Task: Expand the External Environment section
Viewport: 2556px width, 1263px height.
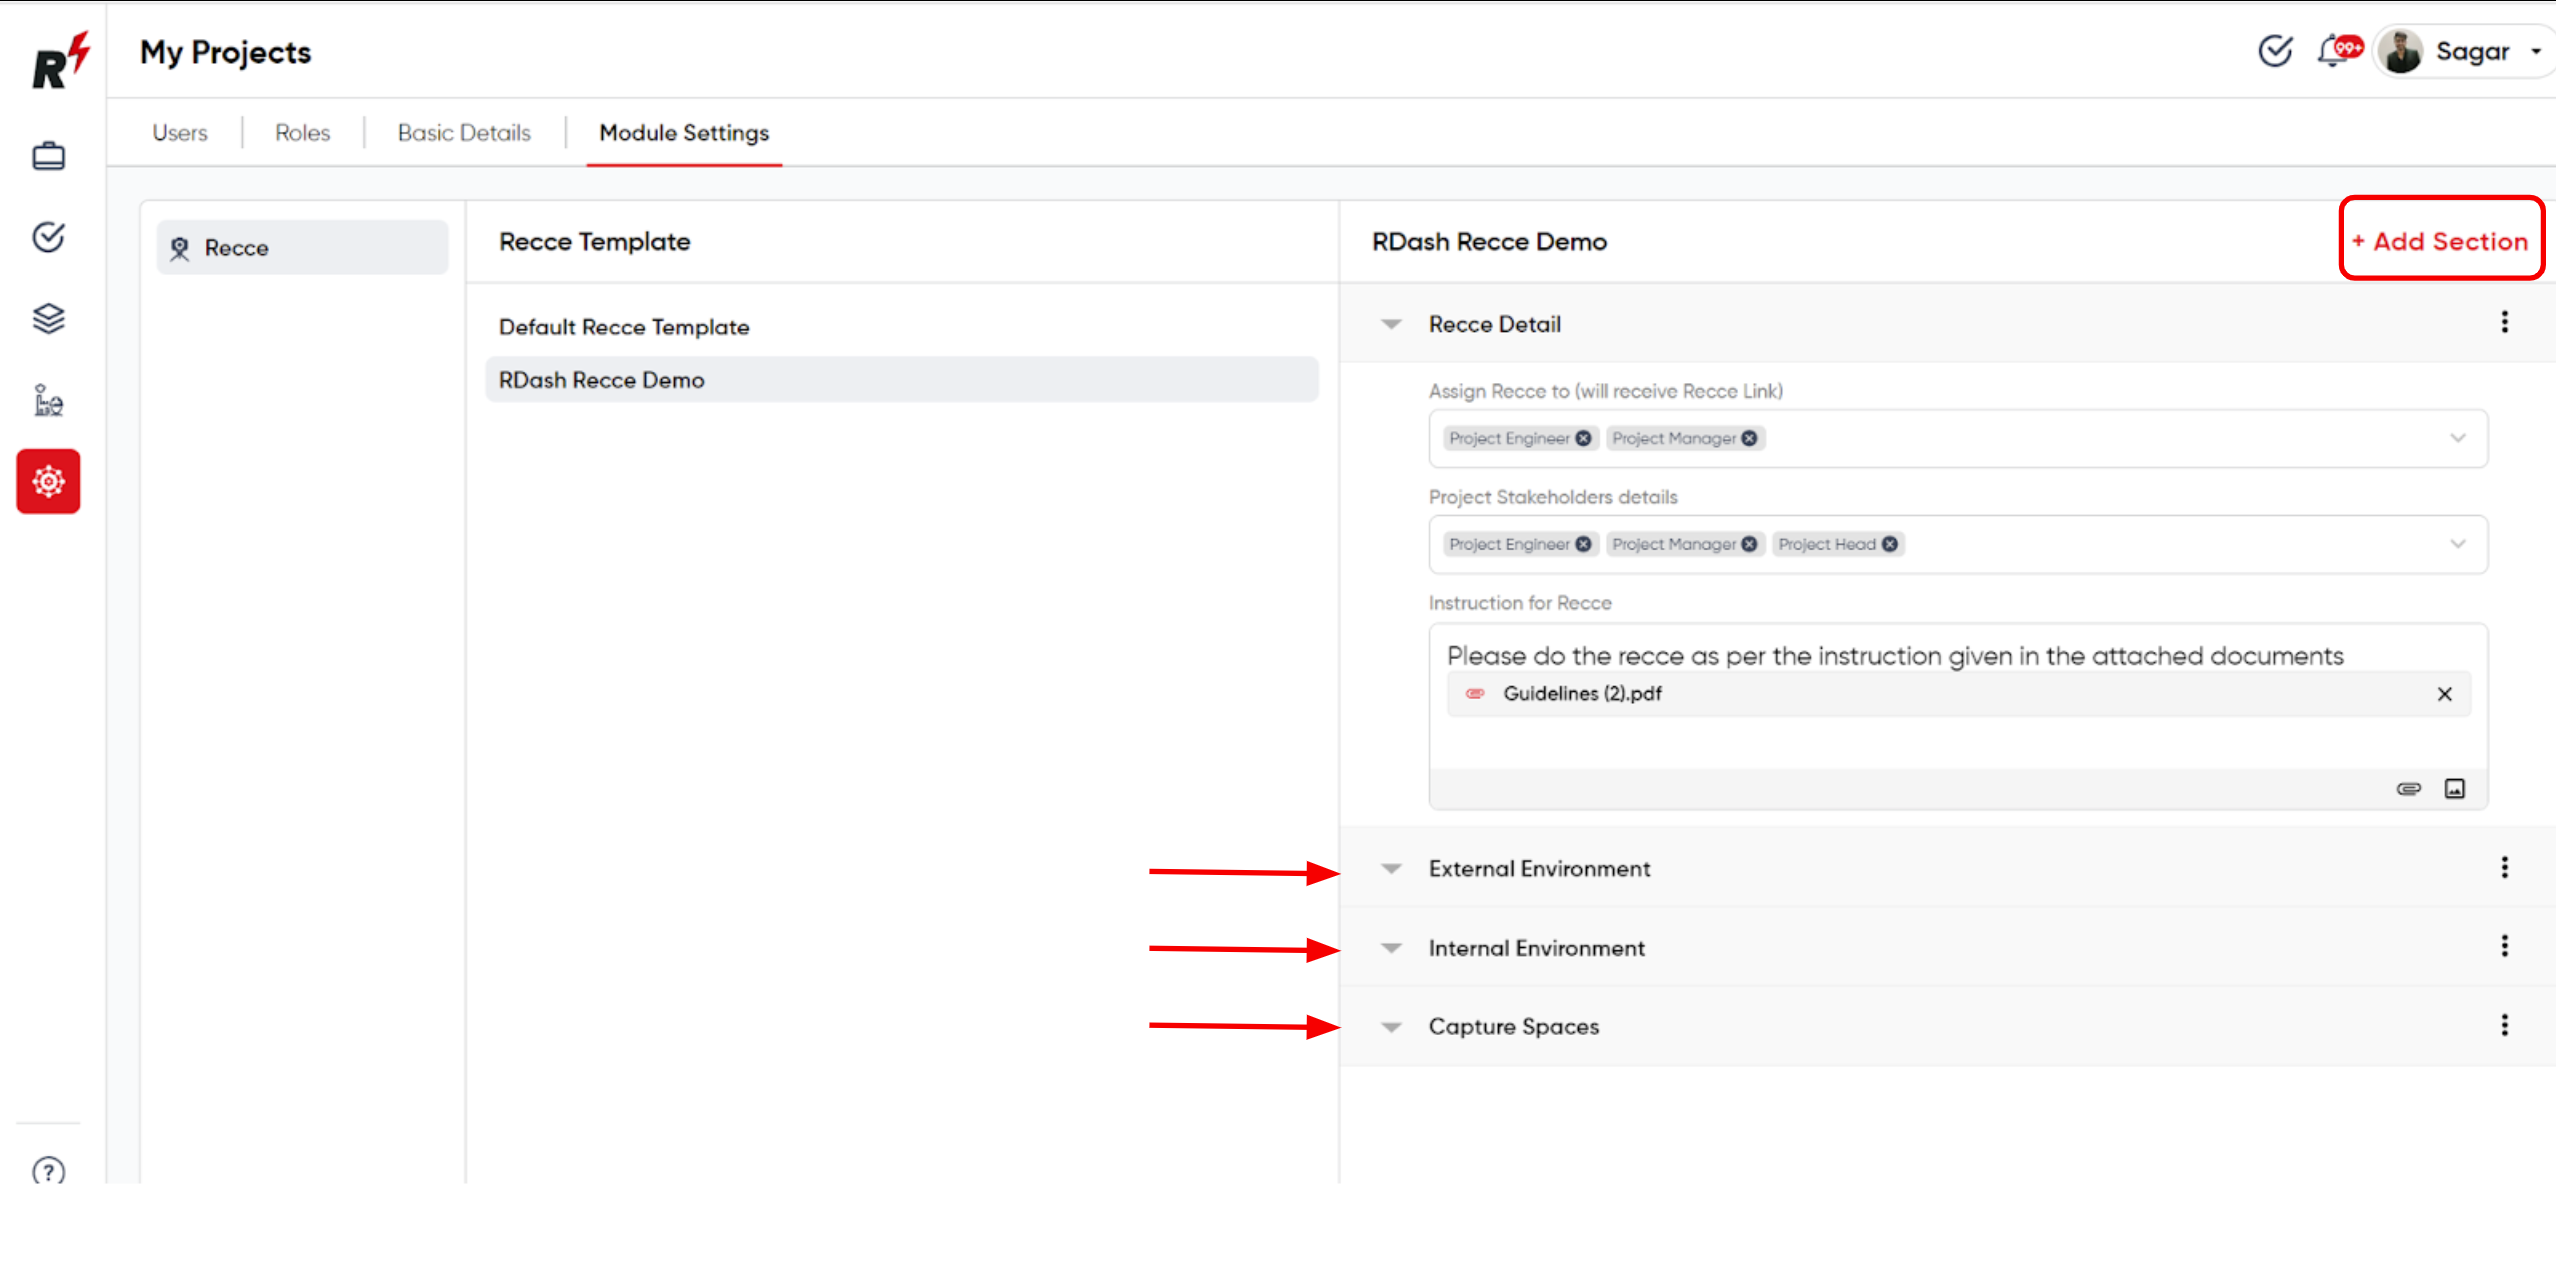Action: coord(1391,868)
